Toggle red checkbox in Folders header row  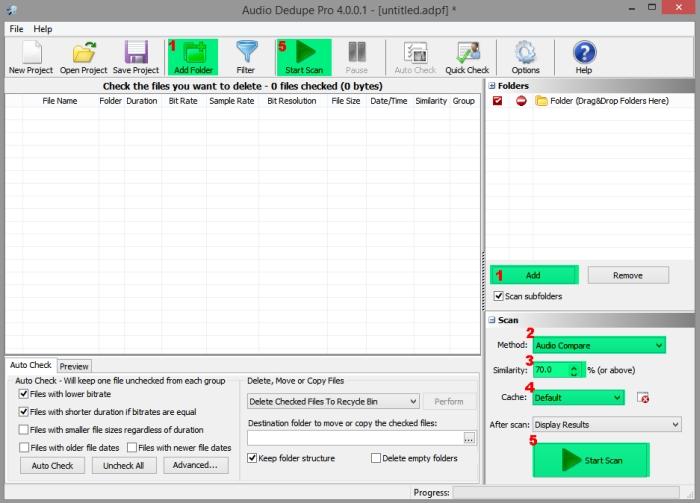coord(497,101)
